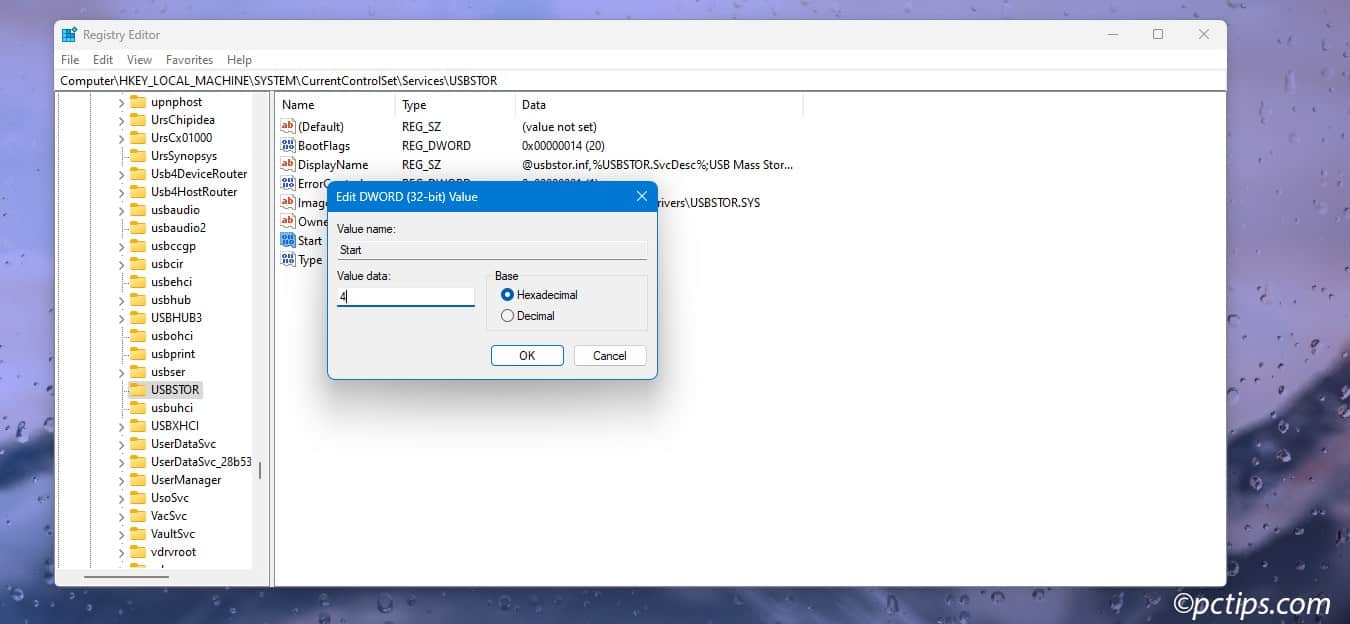Click the Type DWORD value icon

point(288,260)
